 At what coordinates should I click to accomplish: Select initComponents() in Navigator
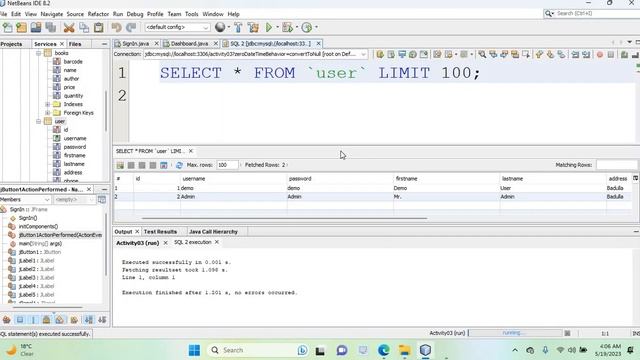point(38,227)
